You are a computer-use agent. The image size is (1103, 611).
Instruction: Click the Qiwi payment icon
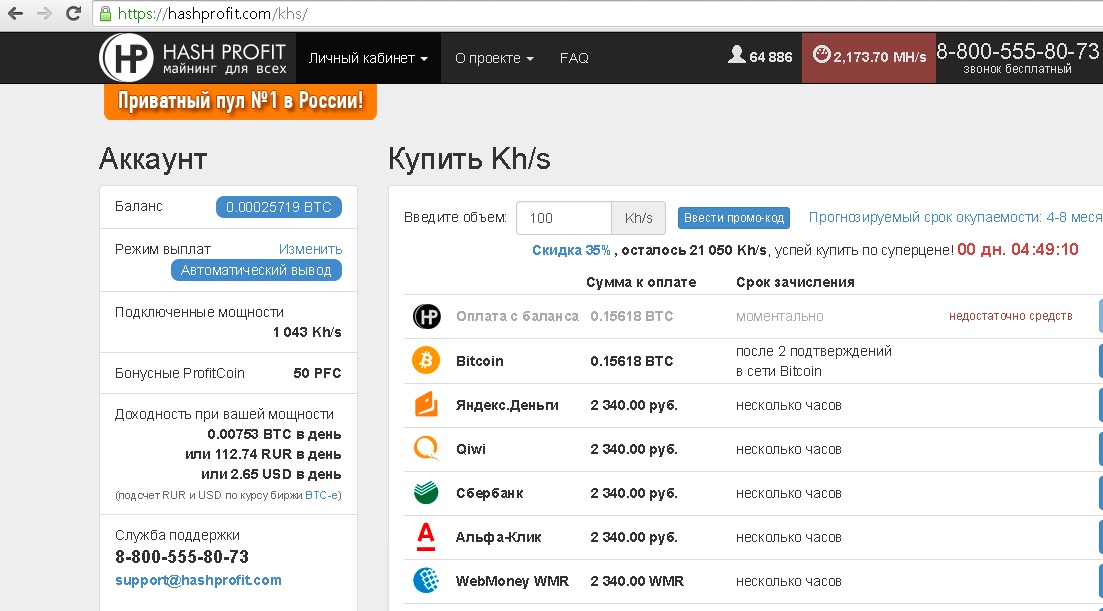pos(426,449)
